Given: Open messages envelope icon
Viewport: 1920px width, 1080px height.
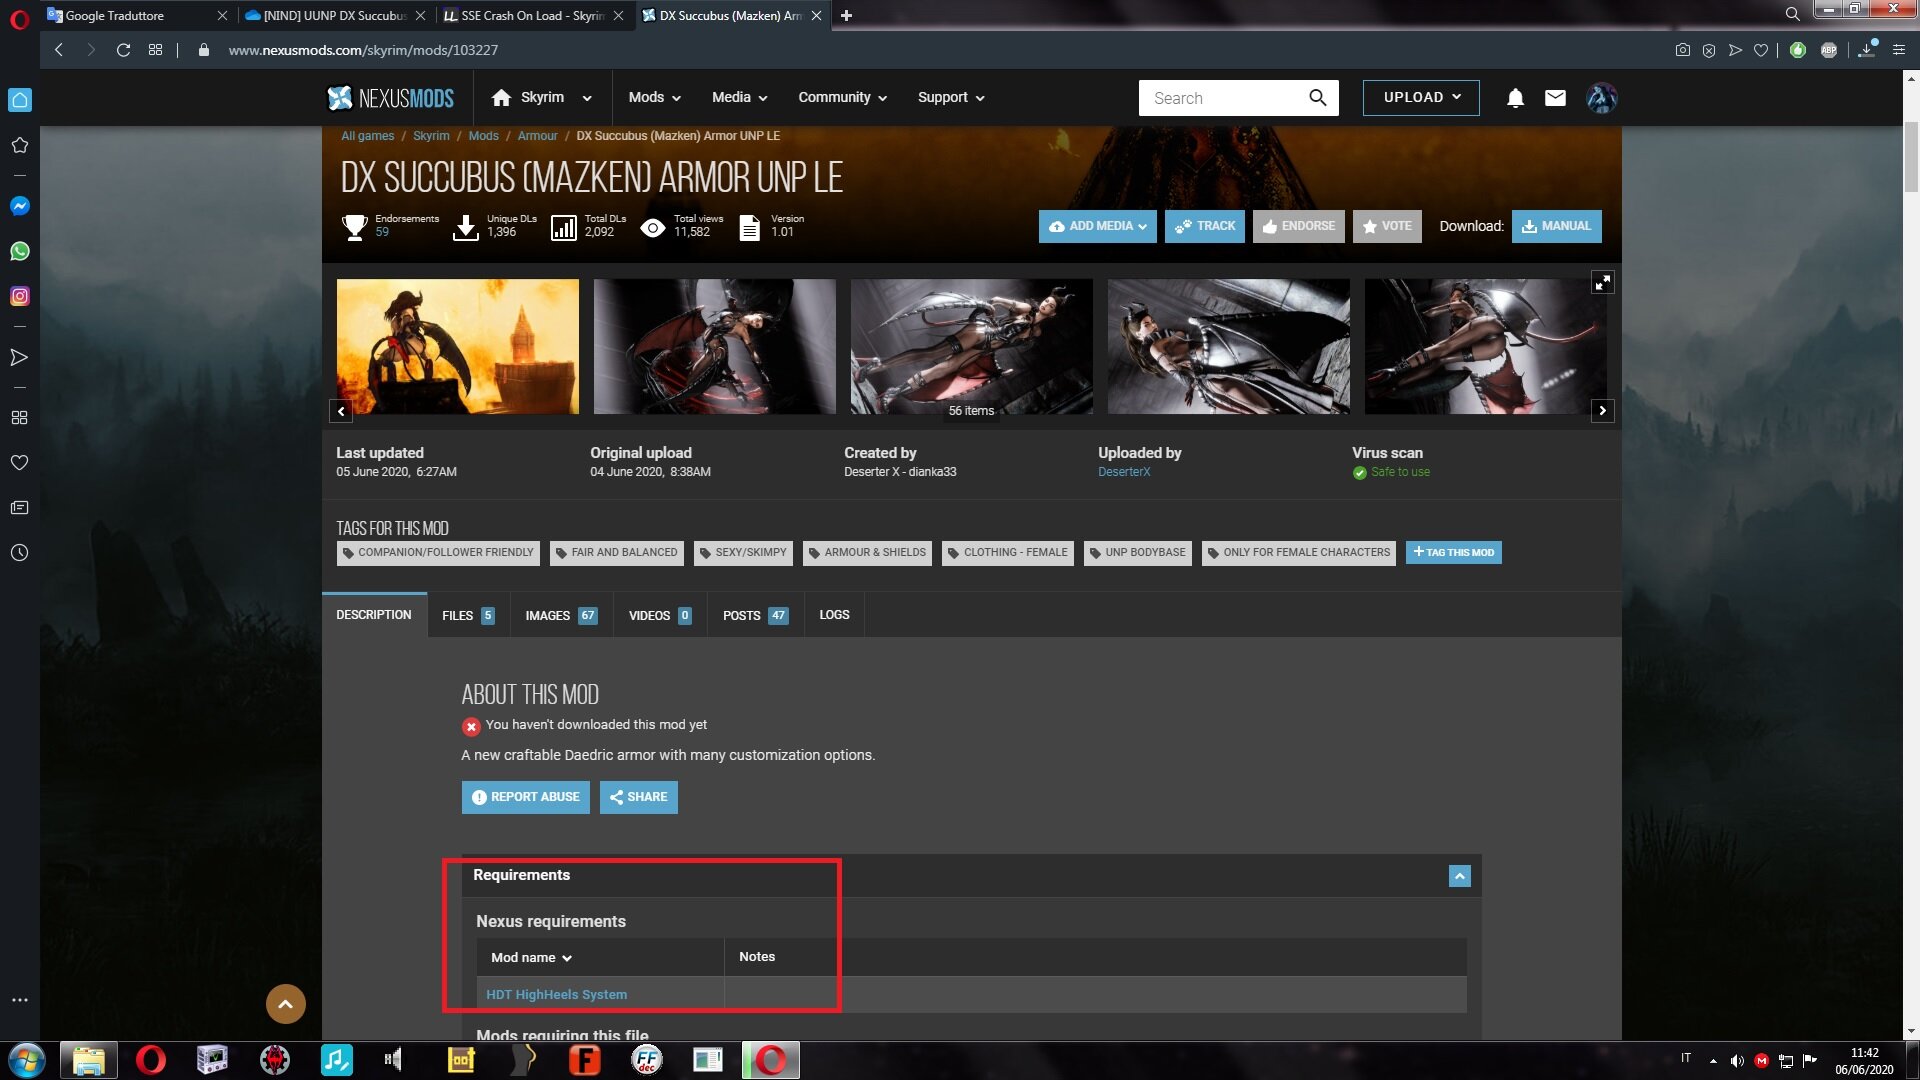Looking at the screenshot, I should pos(1555,98).
